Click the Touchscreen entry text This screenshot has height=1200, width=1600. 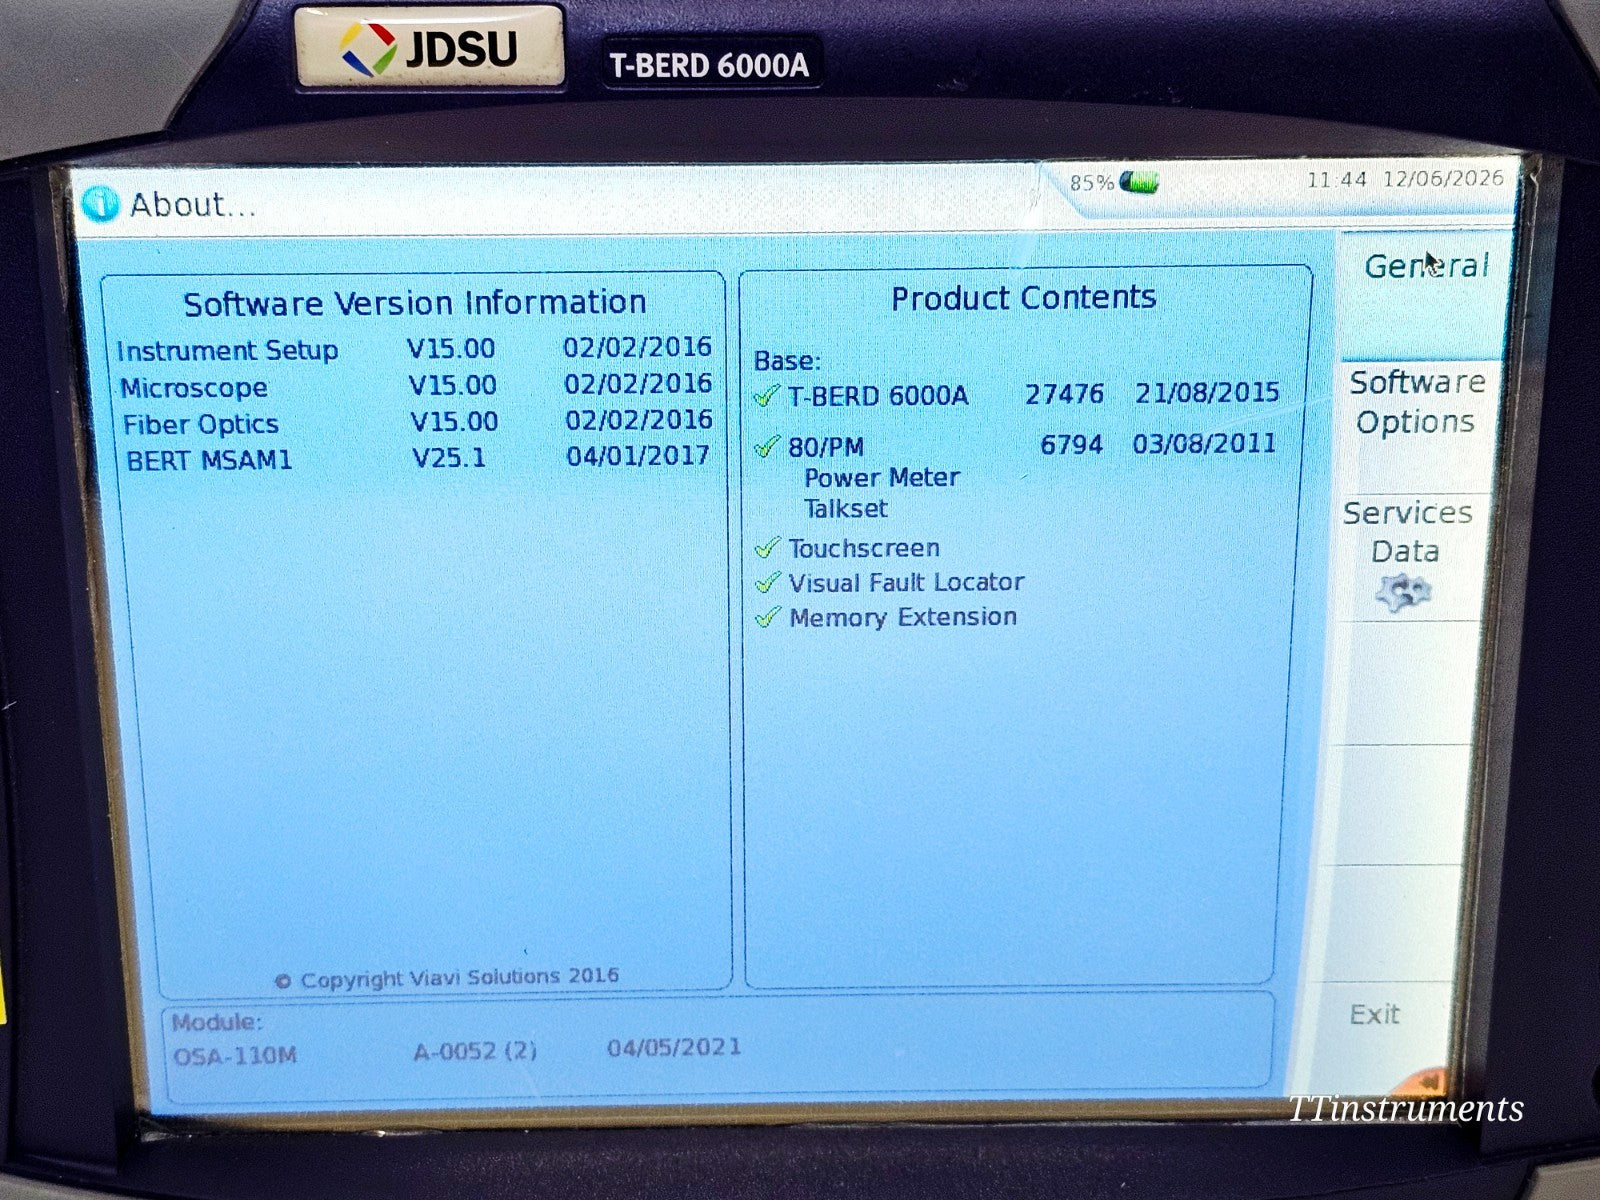tap(864, 548)
